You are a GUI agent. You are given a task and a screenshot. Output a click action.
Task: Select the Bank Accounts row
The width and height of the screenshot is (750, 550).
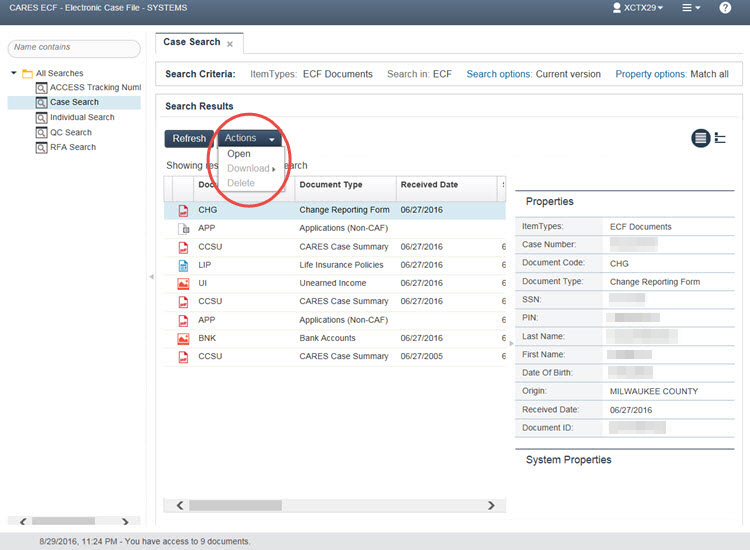click(335, 339)
